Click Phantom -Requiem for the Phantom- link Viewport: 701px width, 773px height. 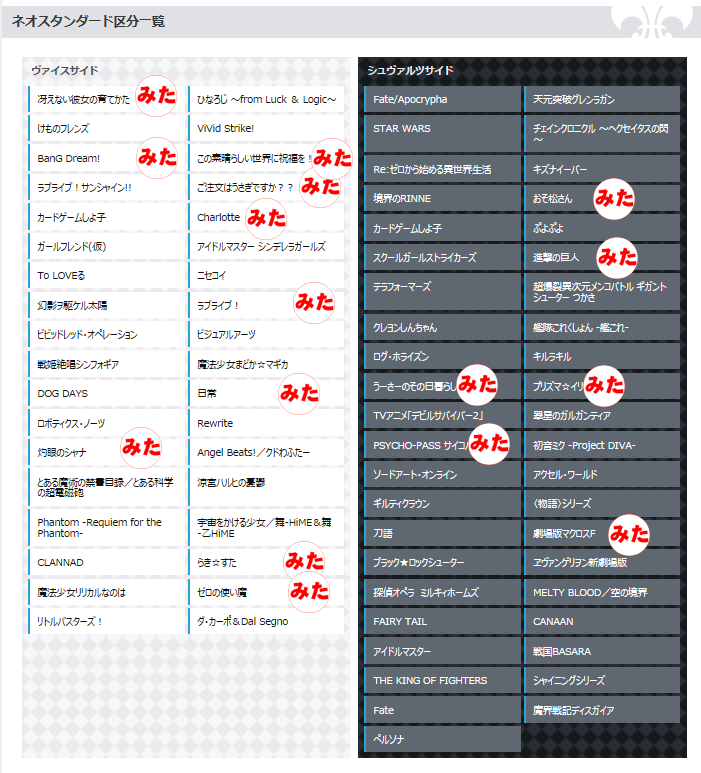(106, 527)
